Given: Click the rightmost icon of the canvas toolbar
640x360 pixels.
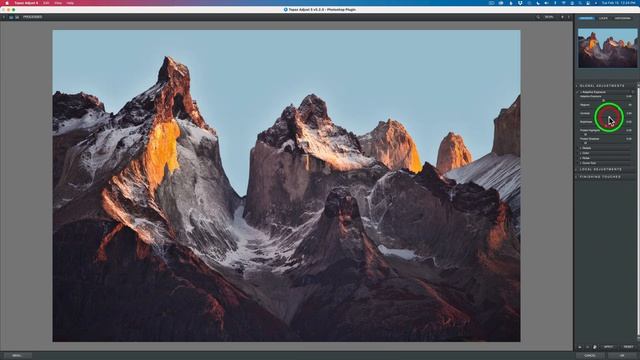Looking at the screenshot, I should (x=569, y=17).
